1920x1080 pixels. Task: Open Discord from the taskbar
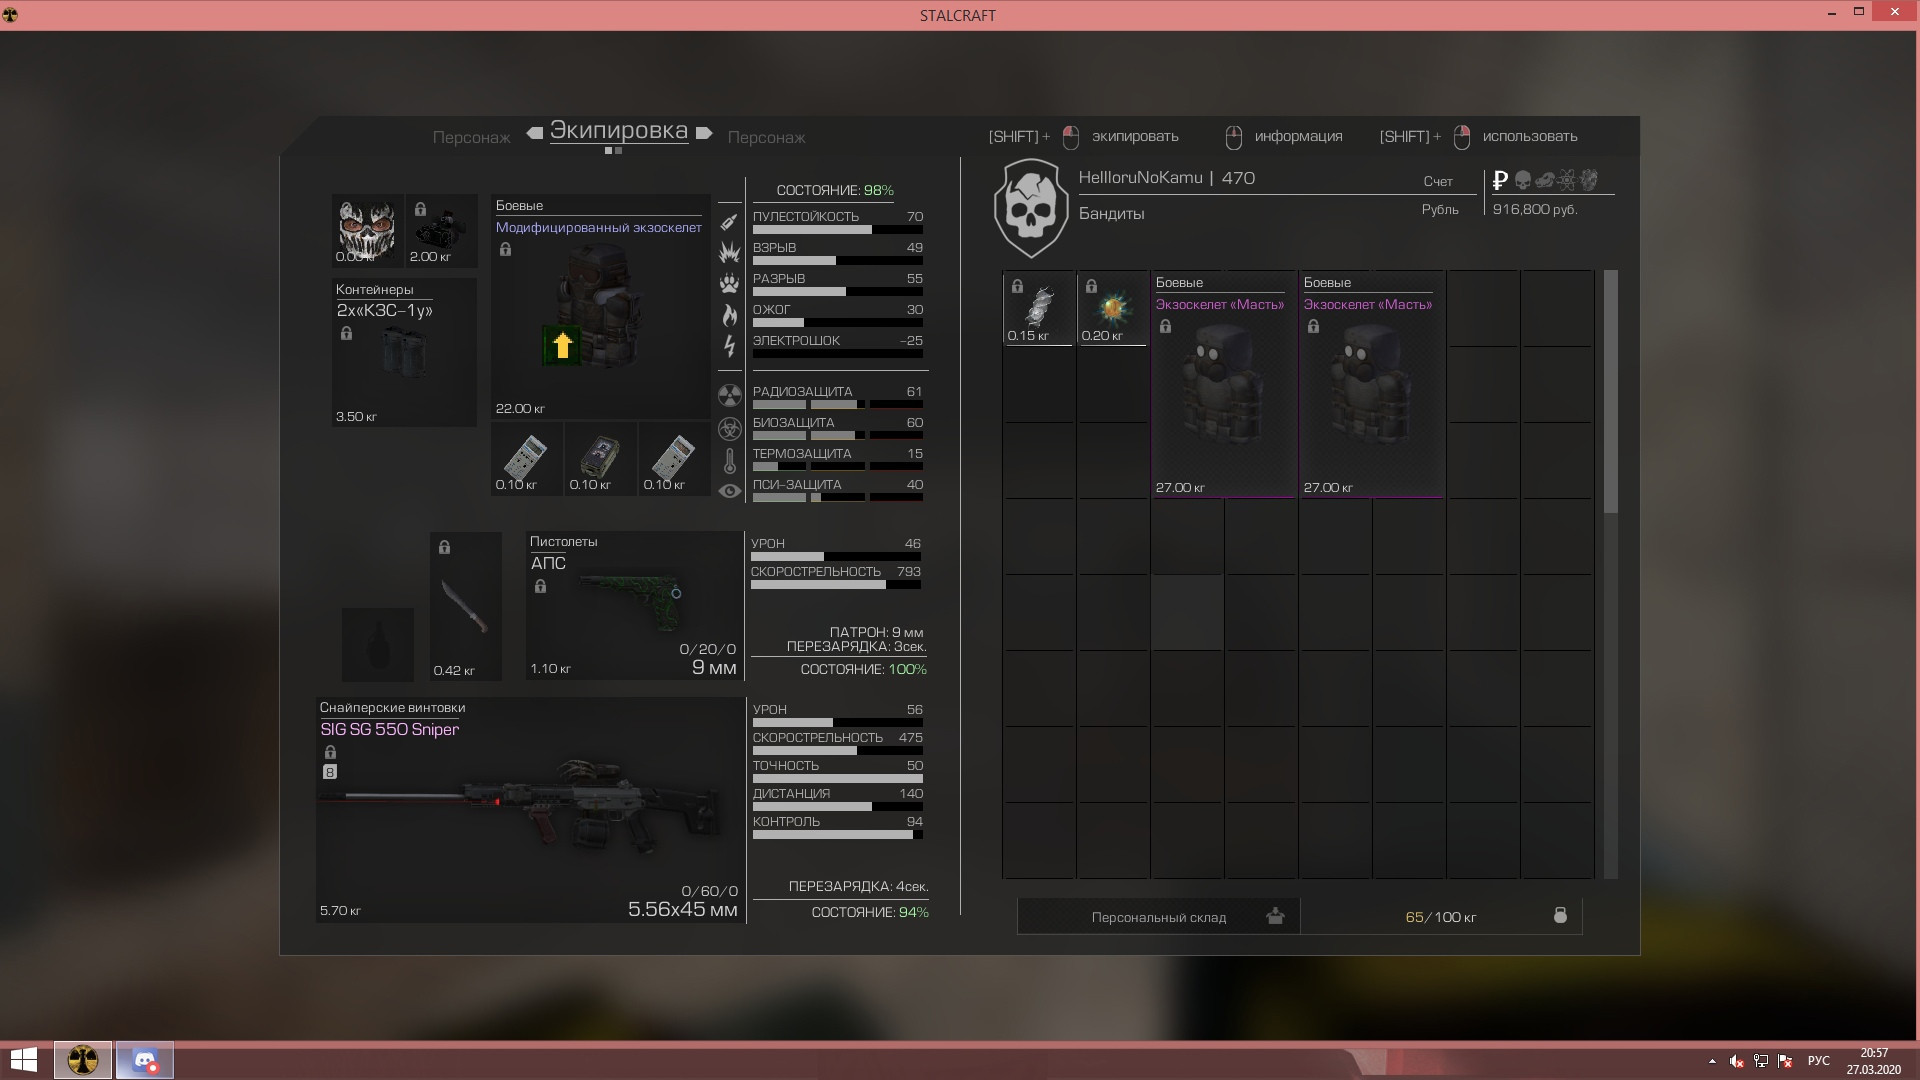145,1060
